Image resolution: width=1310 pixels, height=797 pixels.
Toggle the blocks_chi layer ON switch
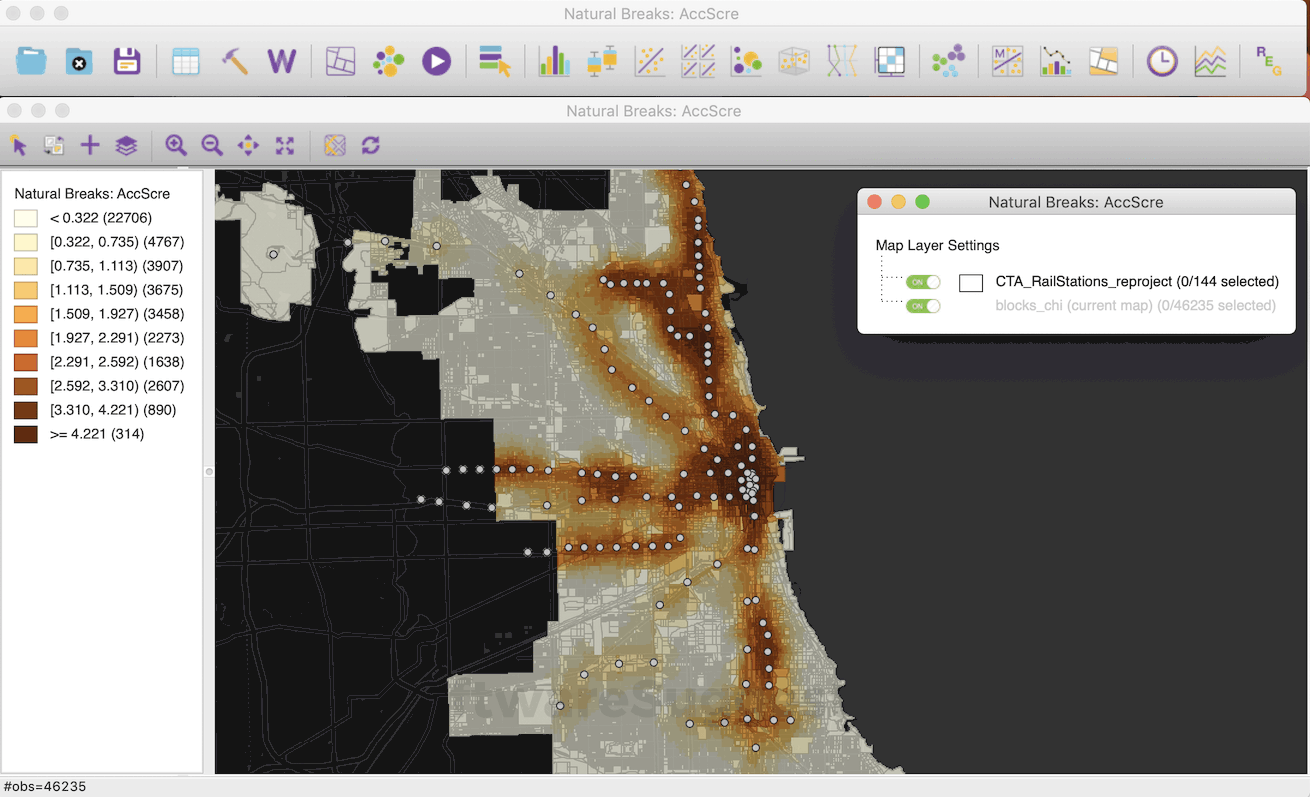coord(923,306)
